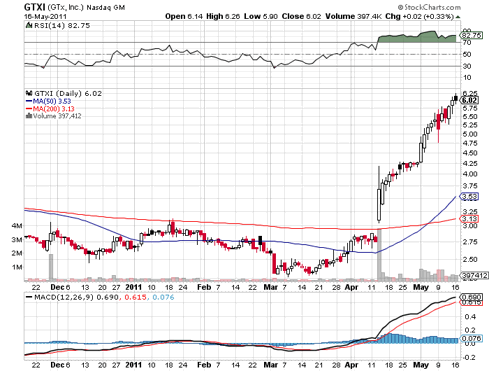Click the blue 0.076 histogram value in MACD legend
This screenshot has height=371, width=489.
click(163, 297)
